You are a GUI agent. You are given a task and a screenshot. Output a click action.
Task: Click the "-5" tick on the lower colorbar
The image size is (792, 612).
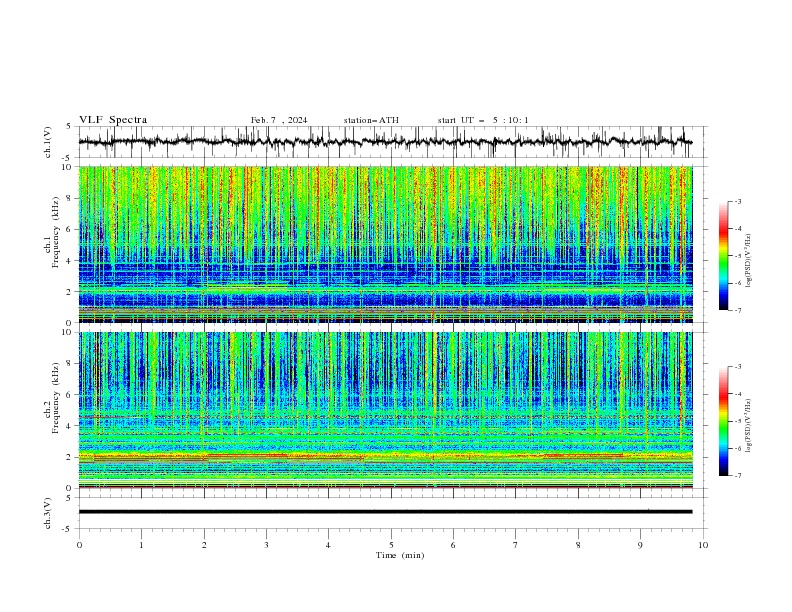737,421
